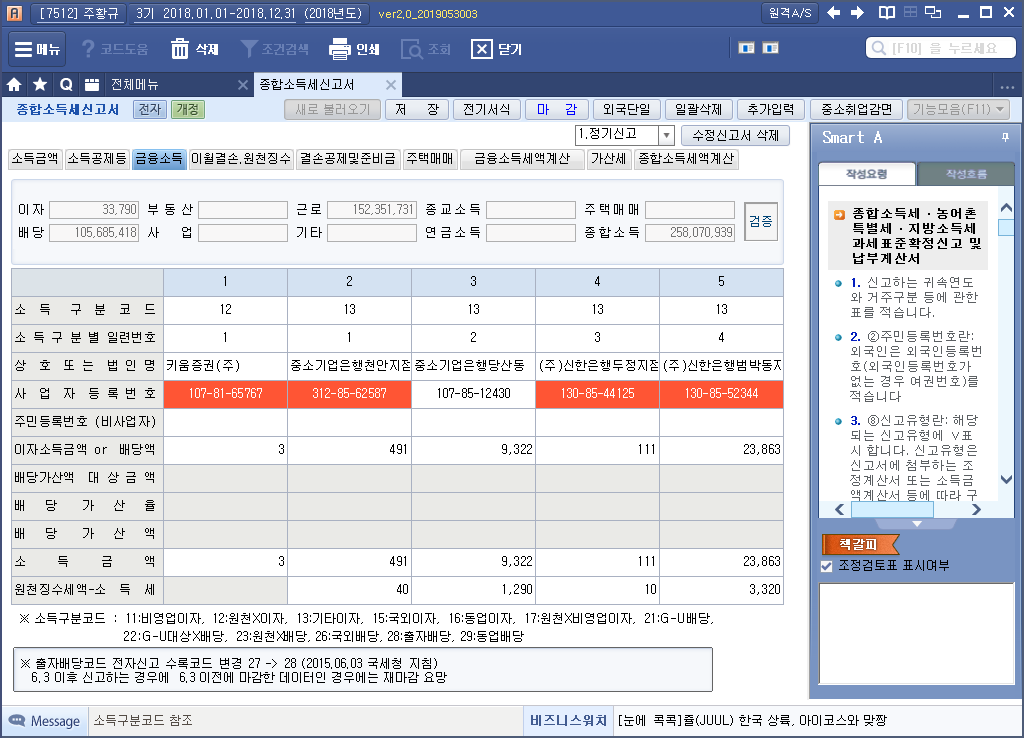Click the 검증 verify button
The height and width of the screenshot is (738, 1024).
point(761,220)
